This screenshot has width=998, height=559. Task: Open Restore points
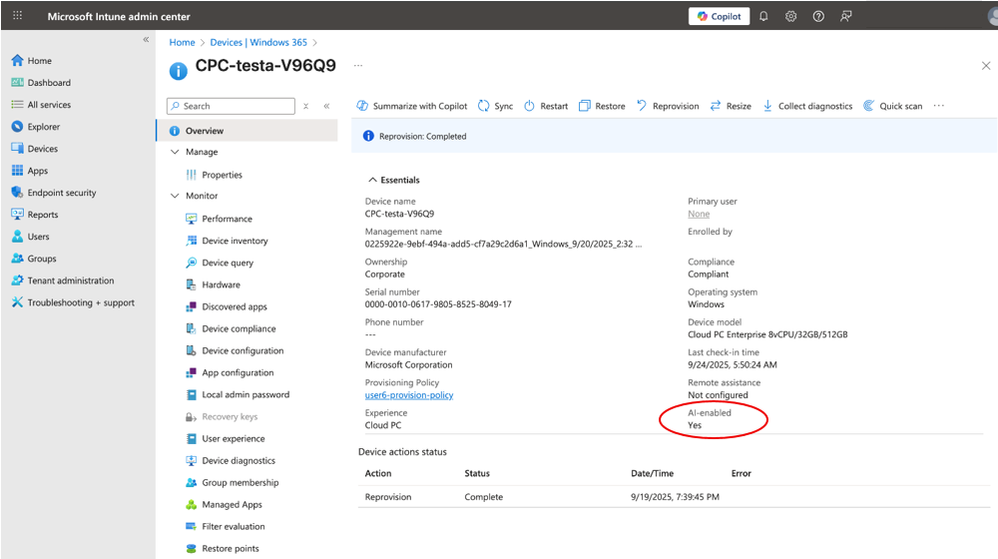pyautogui.click(x=222, y=548)
